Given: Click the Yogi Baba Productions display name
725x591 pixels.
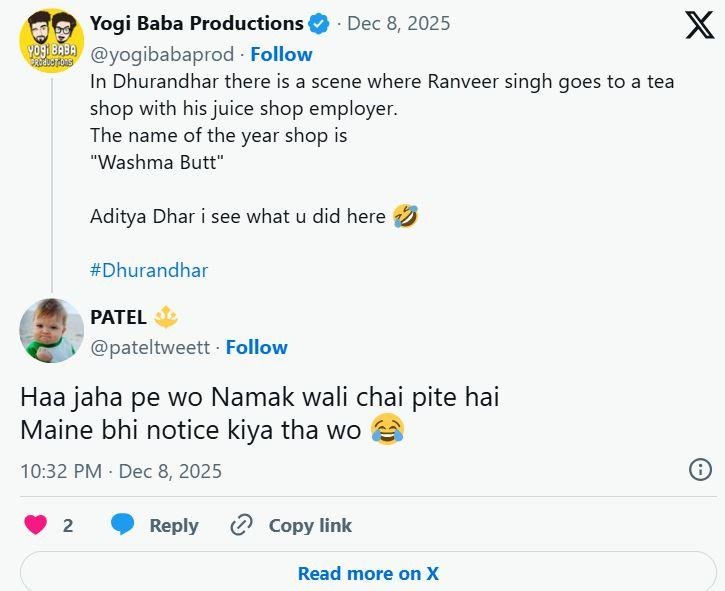Looking at the screenshot, I should (x=196, y=23).
